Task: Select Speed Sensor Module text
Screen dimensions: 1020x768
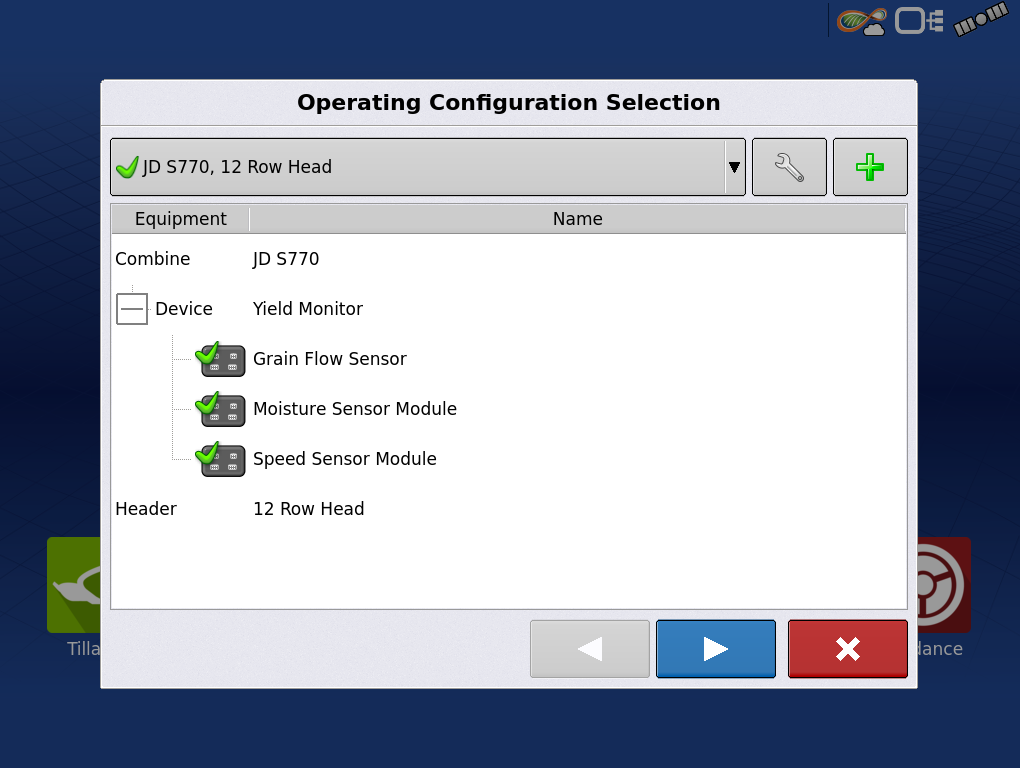Action: (345, 459)
